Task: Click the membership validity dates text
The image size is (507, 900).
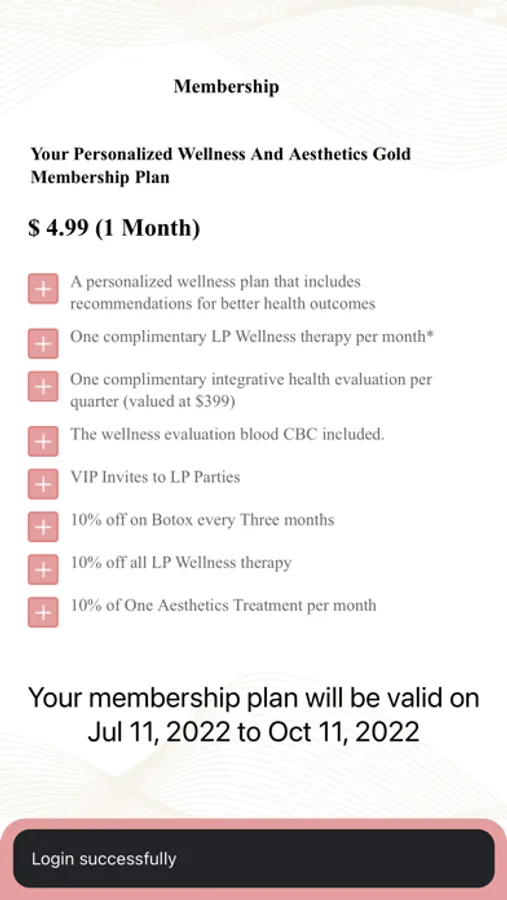Action: pos(253,715)
